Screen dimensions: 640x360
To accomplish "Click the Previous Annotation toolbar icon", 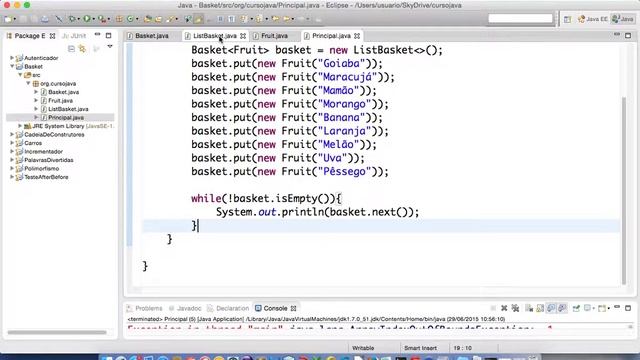I will tap(259, 19).
